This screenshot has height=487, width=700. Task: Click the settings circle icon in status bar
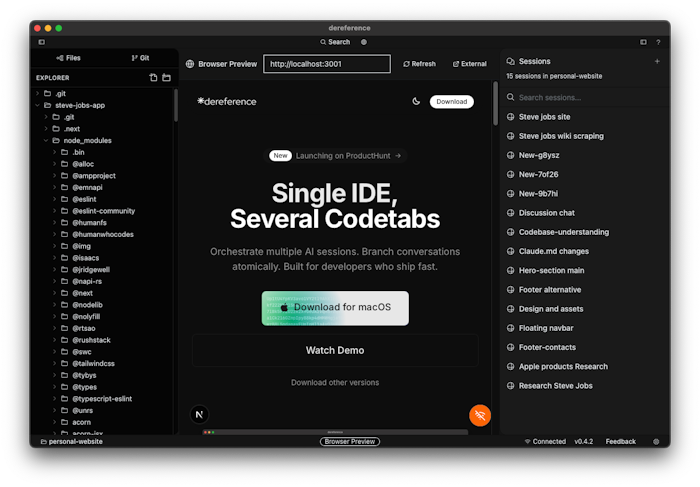[656, 441]
